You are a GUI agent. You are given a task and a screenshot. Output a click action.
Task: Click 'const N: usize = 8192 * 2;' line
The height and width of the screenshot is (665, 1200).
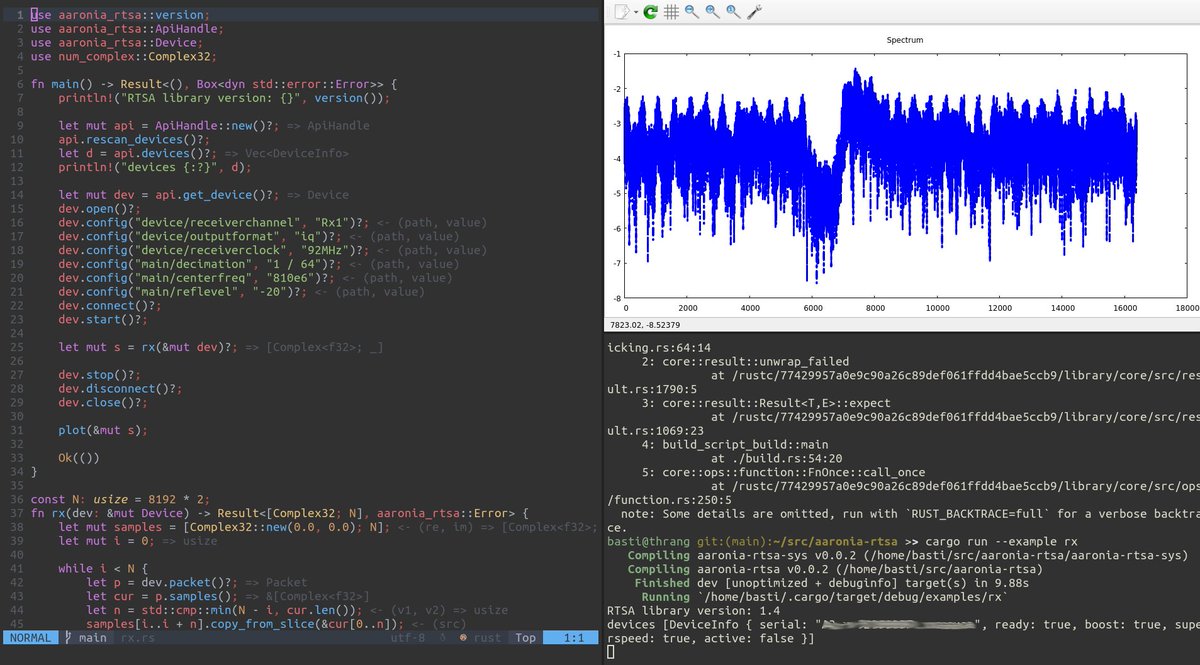pyautogui.click(x=120, y=498)
